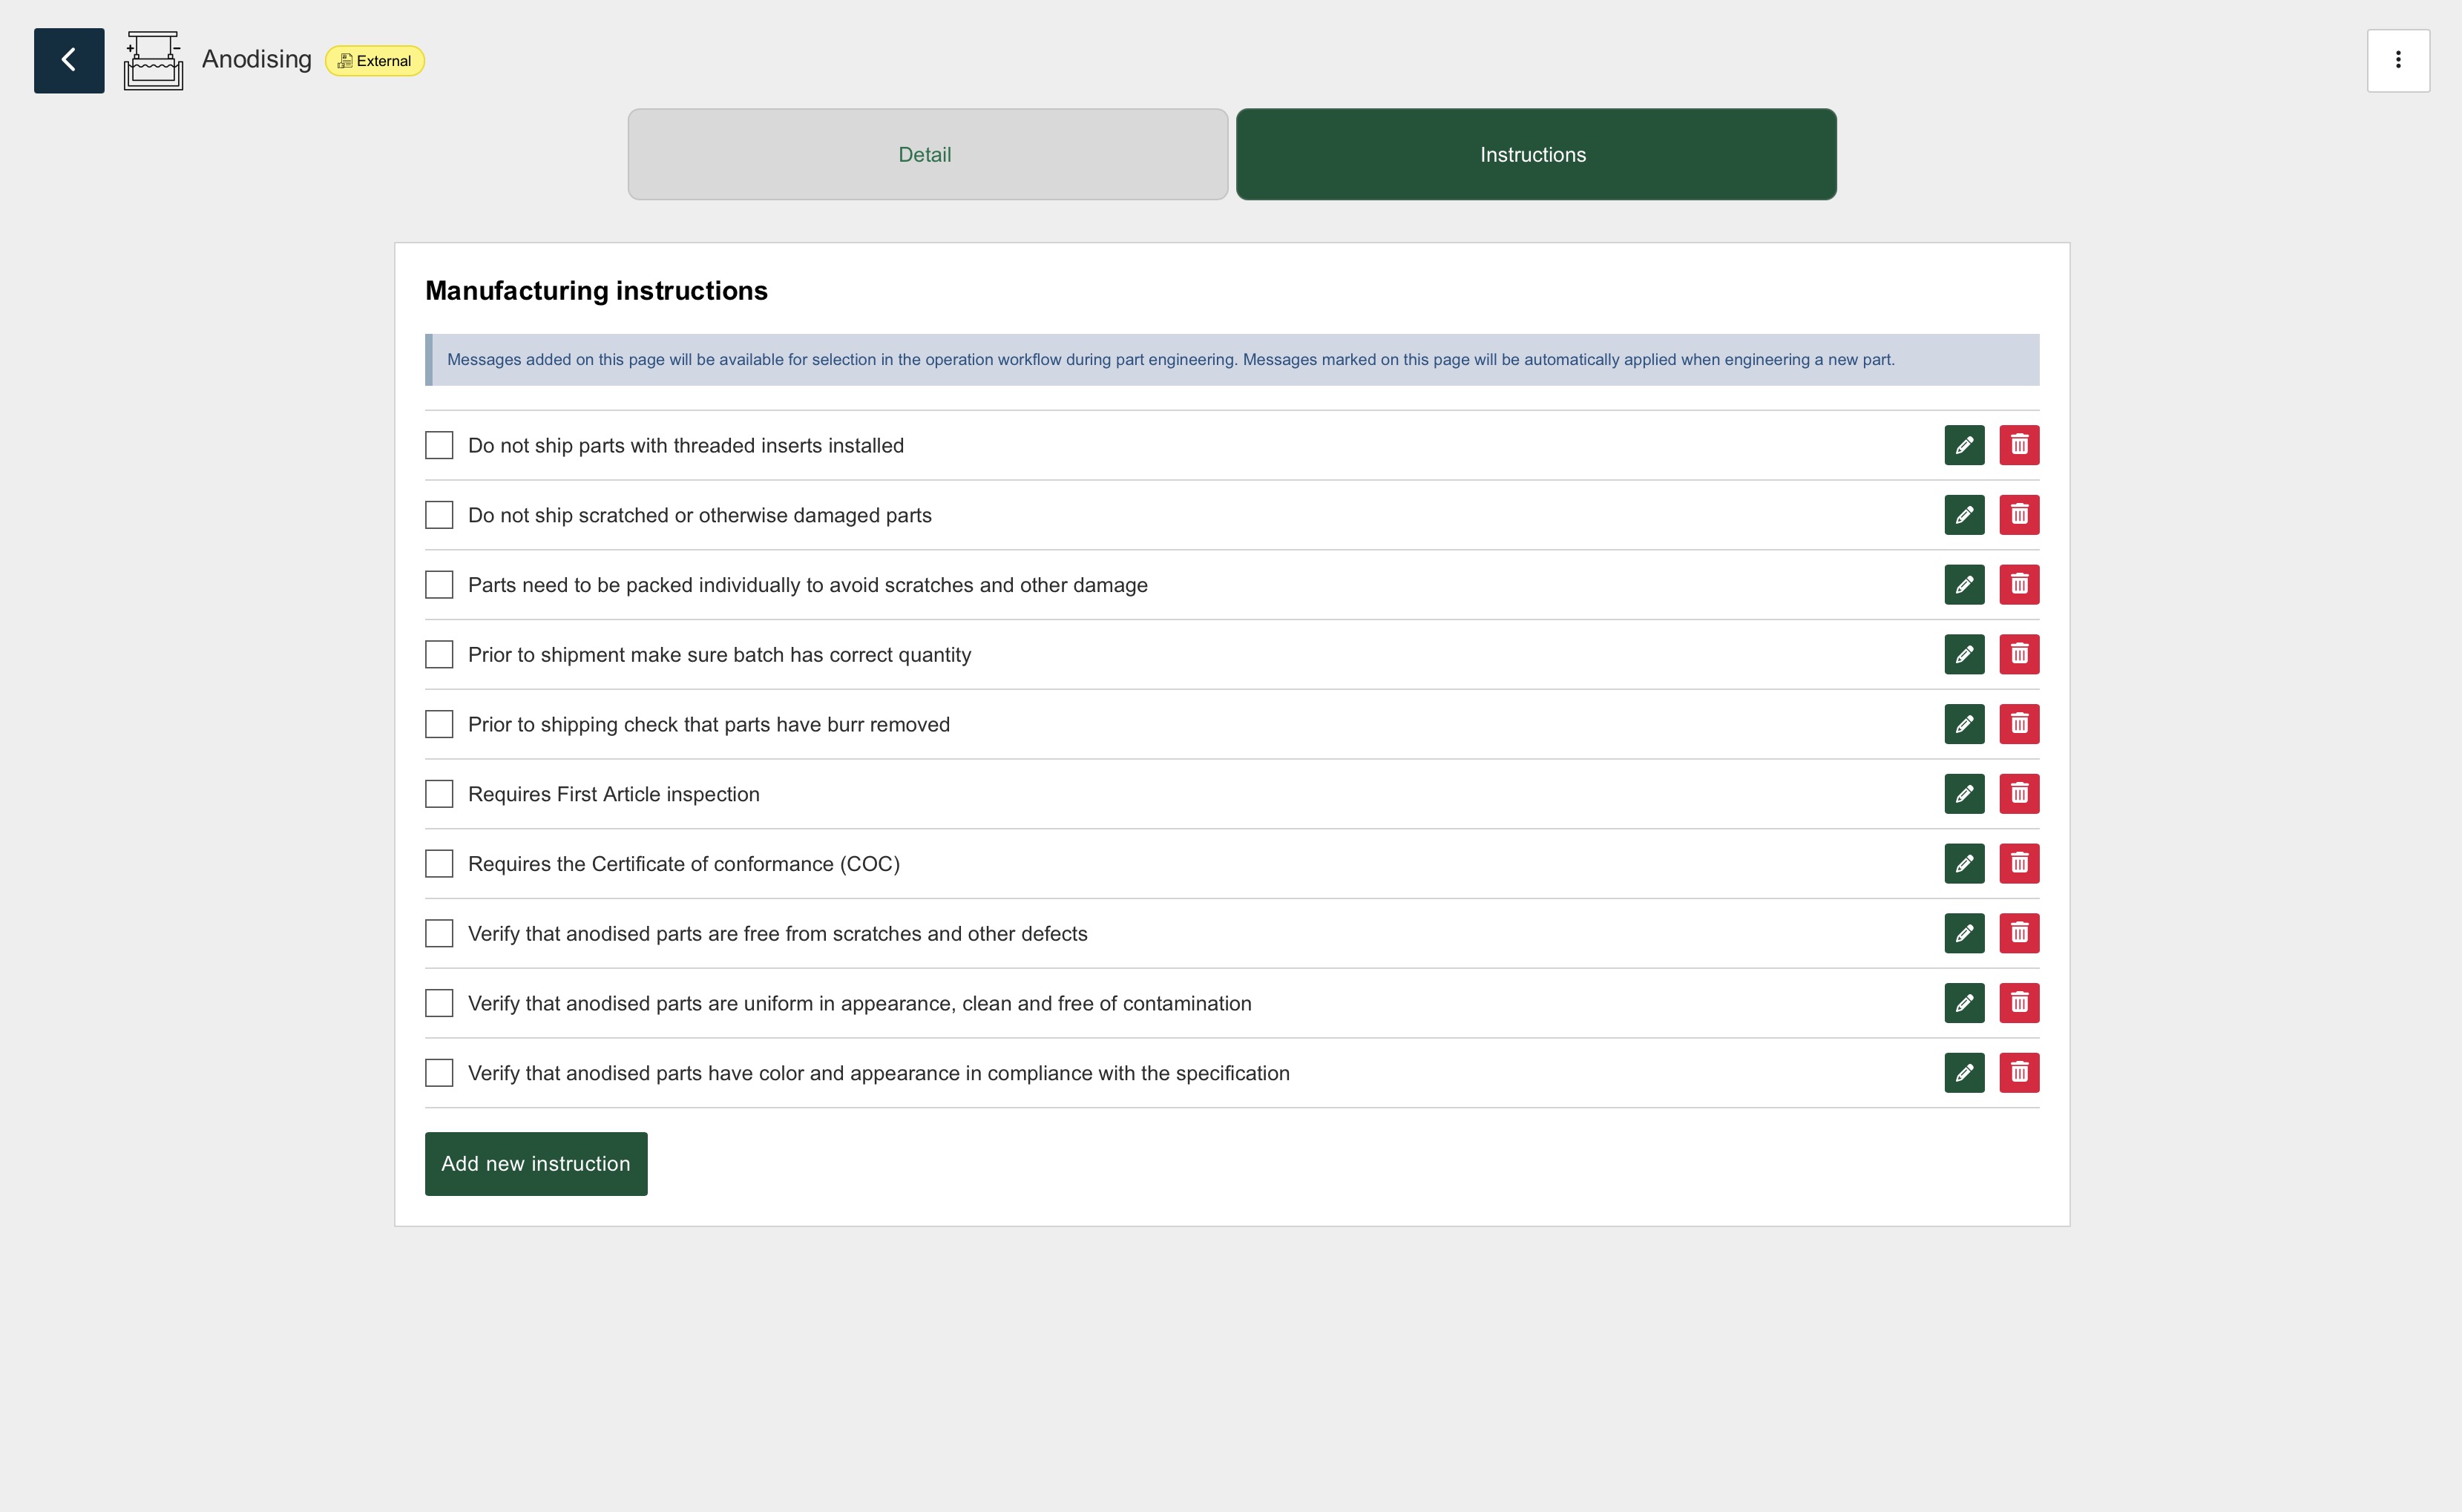Edit the 'Parts need to be packed individually' instruction
This screenshot has height=1512, width=2462.
(1964, 585)
